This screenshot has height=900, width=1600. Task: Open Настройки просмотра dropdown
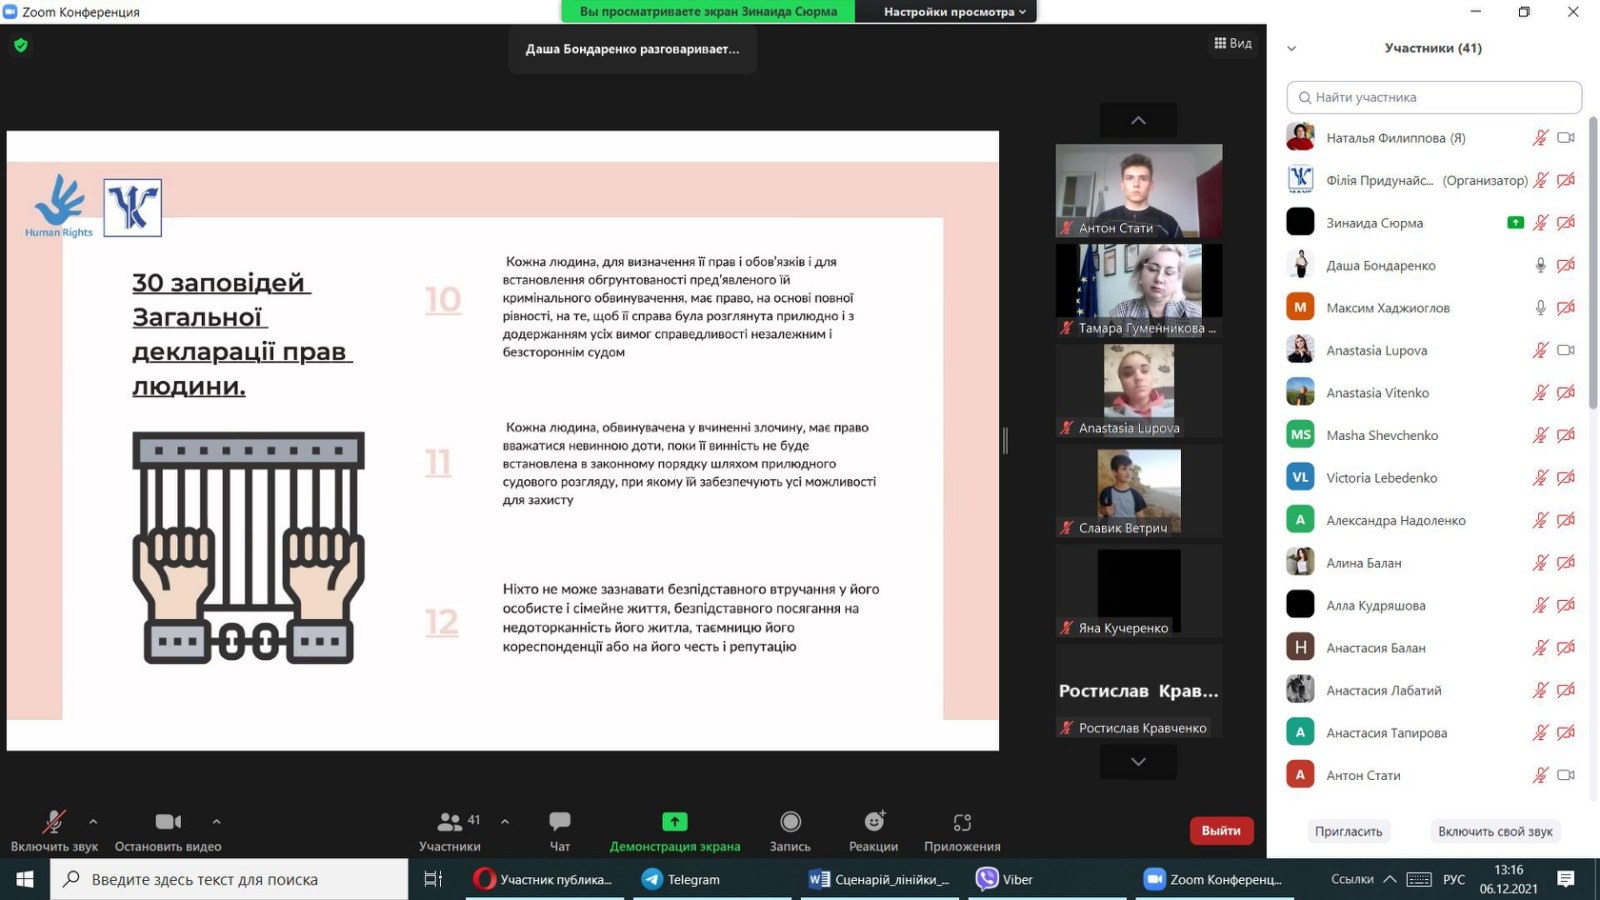954,12
